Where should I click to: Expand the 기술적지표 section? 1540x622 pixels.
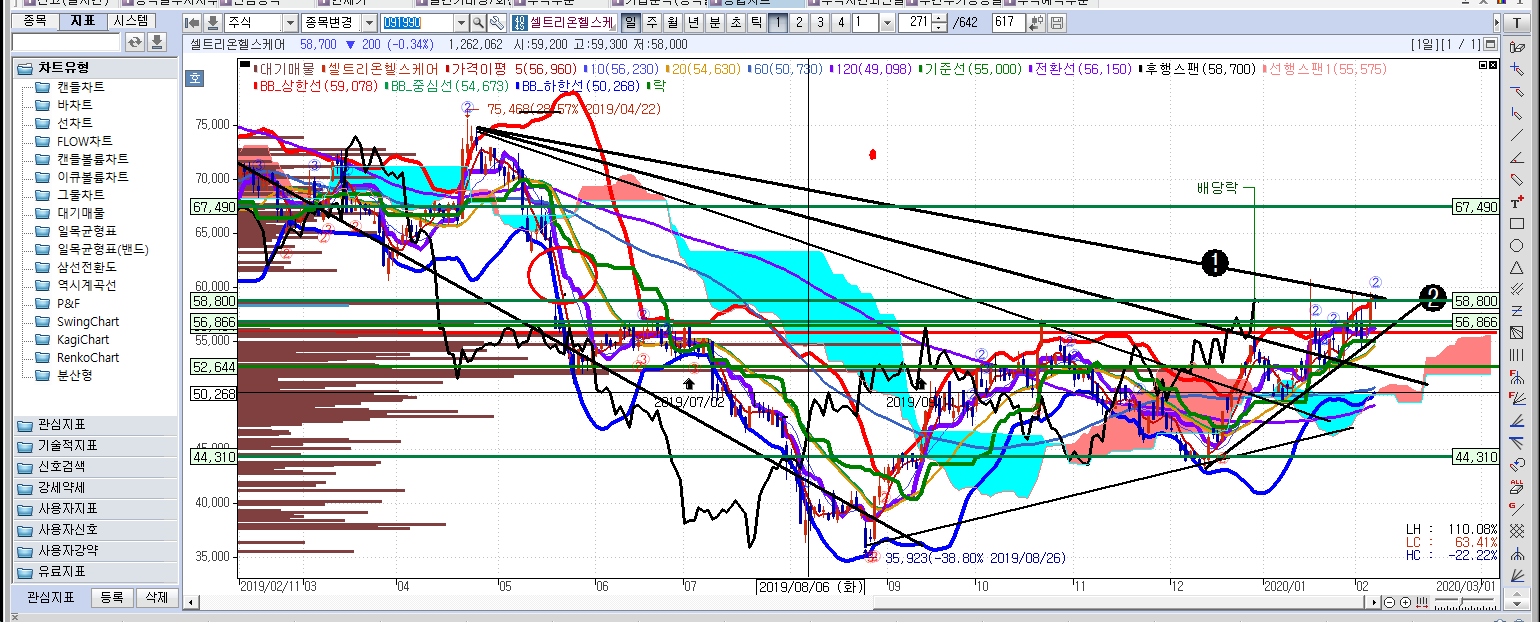[x=95, y=445]
